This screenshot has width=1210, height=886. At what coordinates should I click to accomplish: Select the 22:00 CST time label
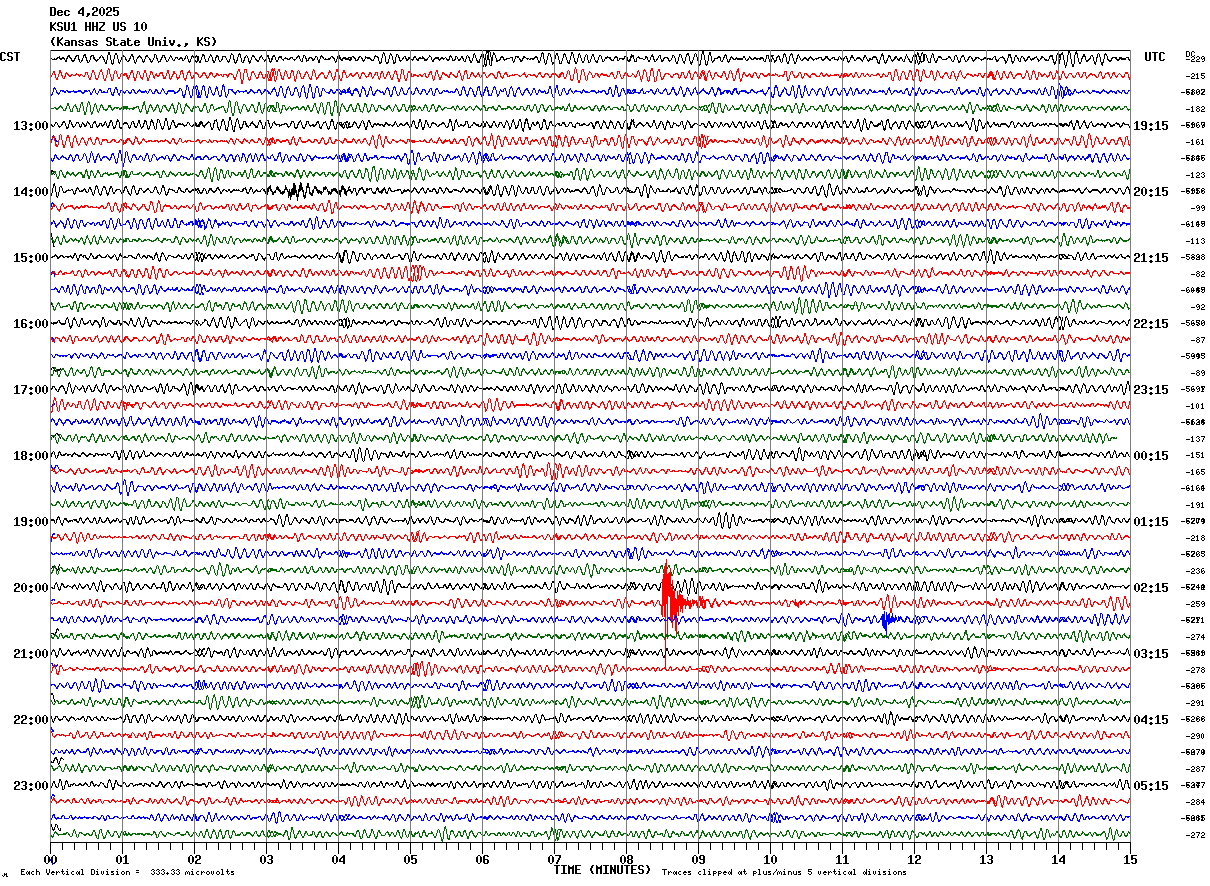tap(31, 720)
